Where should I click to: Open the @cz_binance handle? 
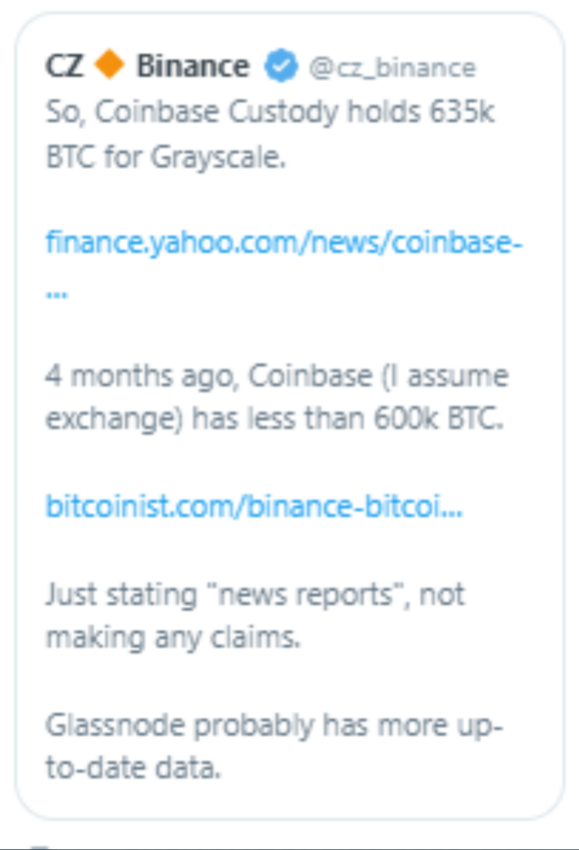coord(392,68)
